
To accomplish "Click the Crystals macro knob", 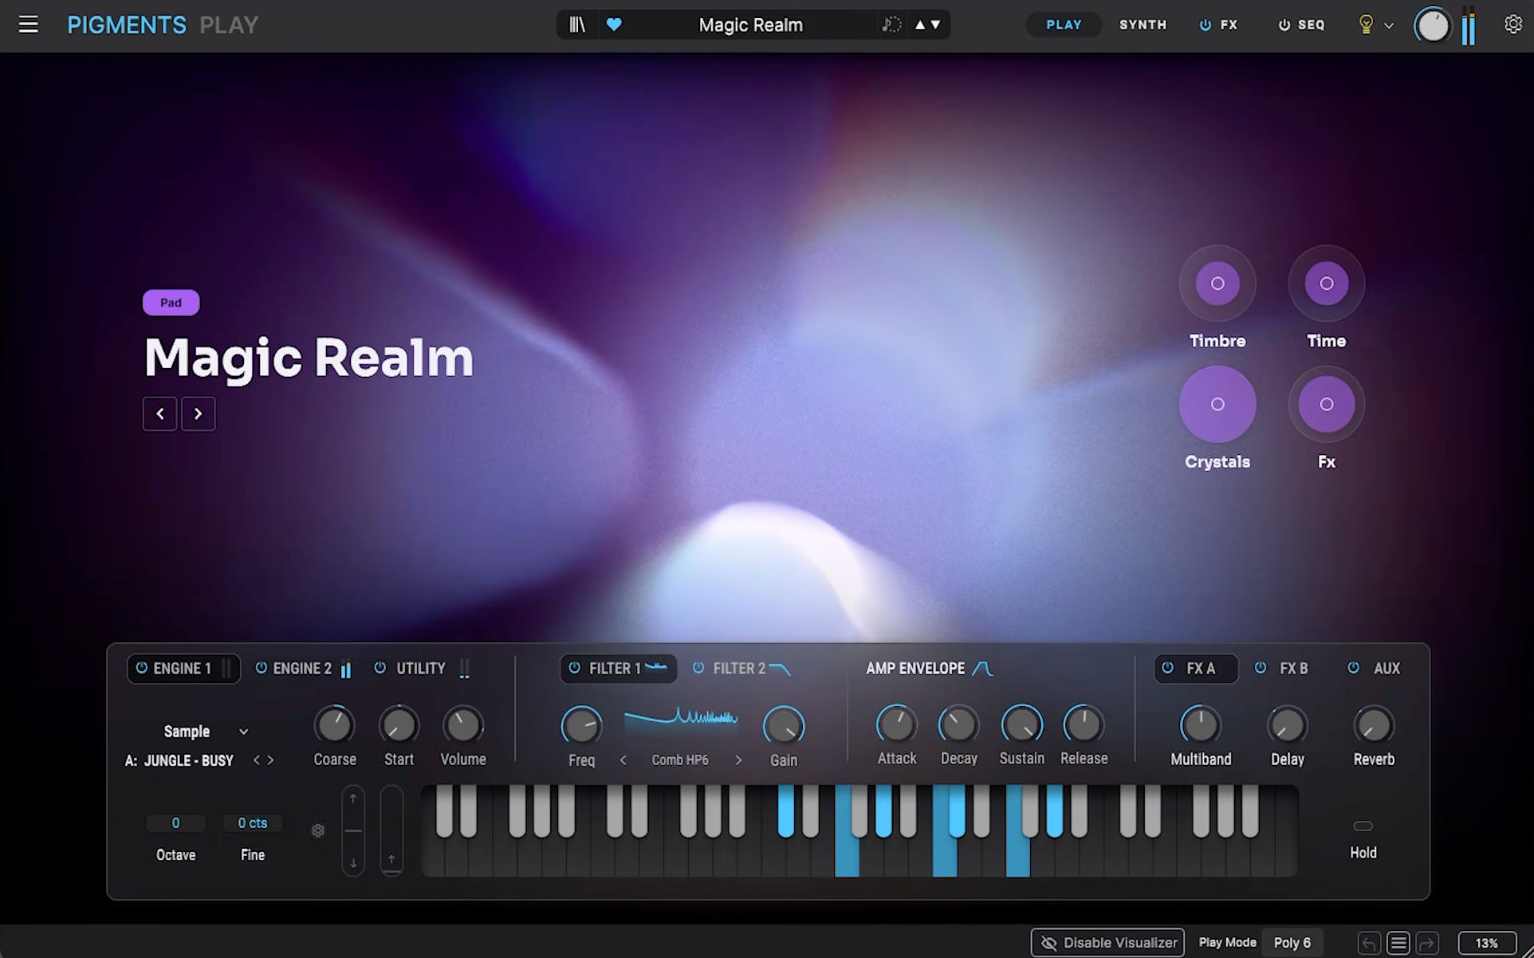I will [1217, 404].
